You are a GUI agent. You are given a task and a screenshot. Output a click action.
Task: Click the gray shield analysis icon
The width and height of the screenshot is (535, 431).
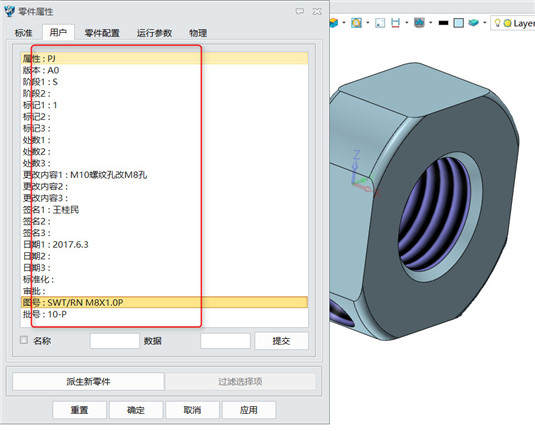coord(419,23)
